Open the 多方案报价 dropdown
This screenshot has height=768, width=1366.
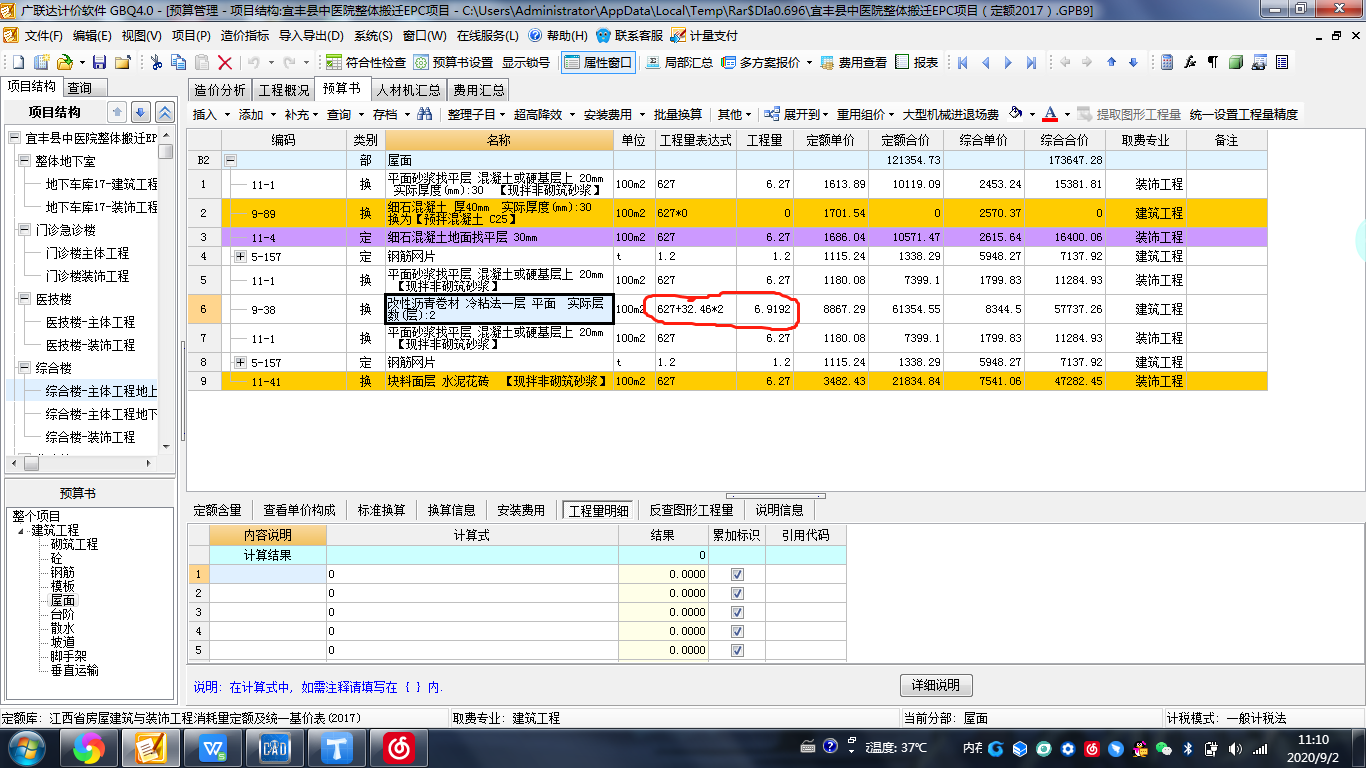pos(767,62)
